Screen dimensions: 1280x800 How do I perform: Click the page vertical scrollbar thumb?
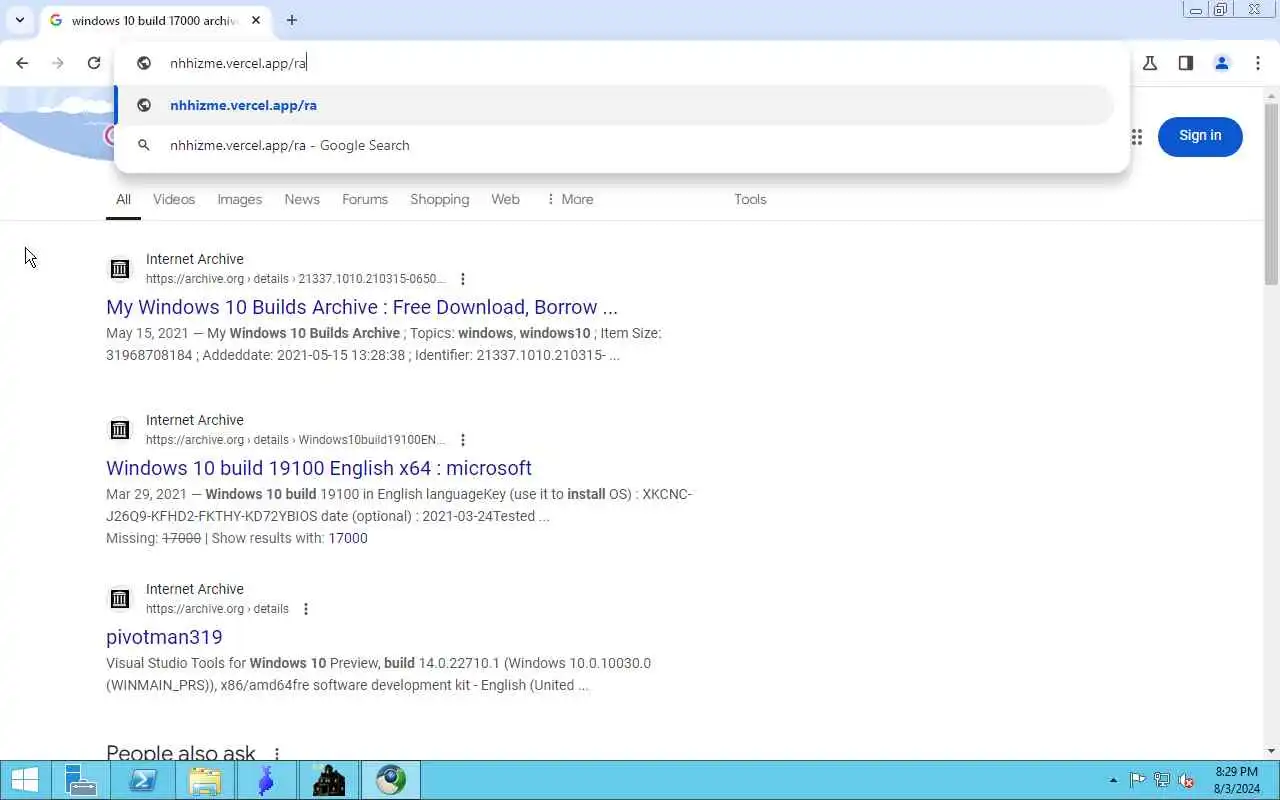[x=1272, y=194]
